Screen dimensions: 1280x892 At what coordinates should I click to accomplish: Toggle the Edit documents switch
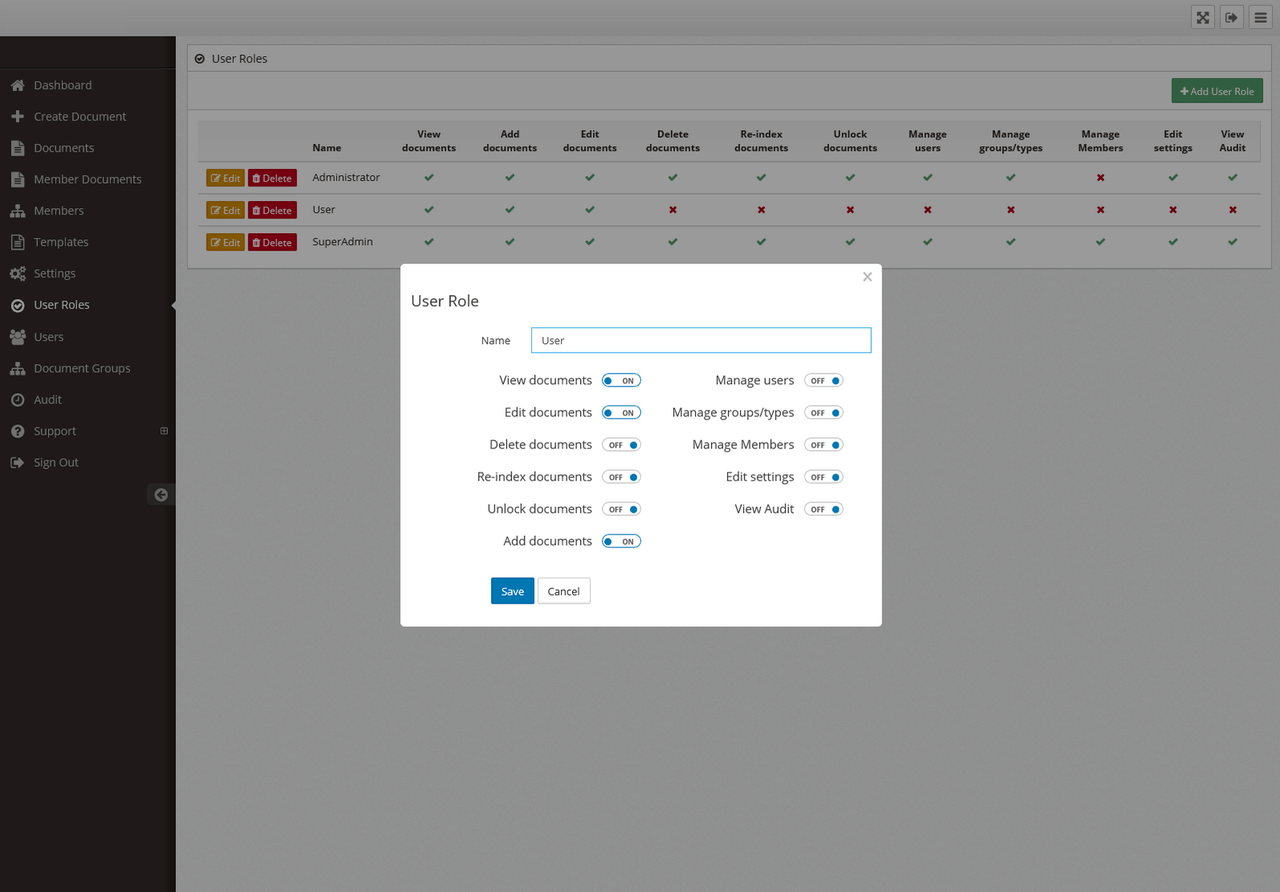(621, 413)
